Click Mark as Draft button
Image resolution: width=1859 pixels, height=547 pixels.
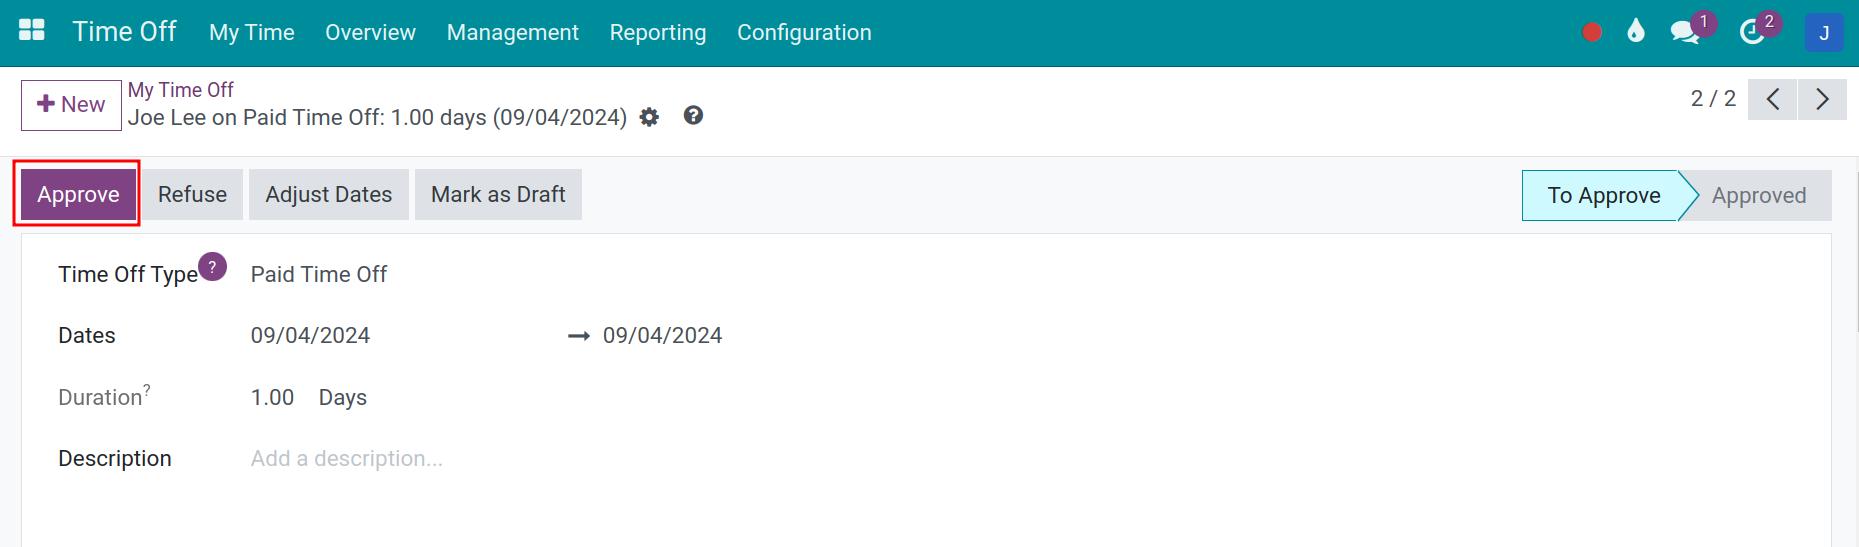pyautogui.click(x=498, y=194)
